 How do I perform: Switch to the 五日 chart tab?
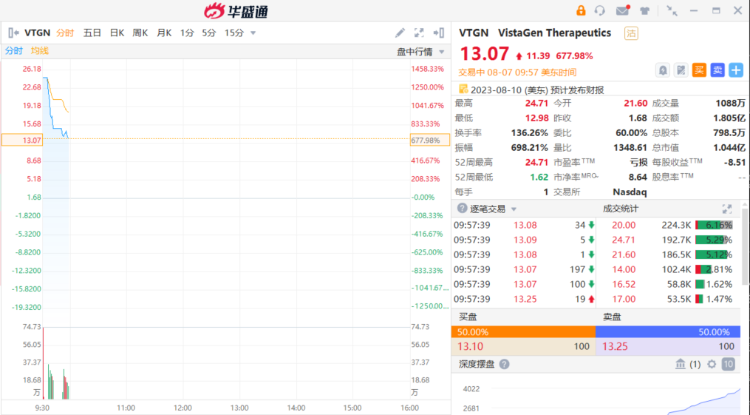92,33
